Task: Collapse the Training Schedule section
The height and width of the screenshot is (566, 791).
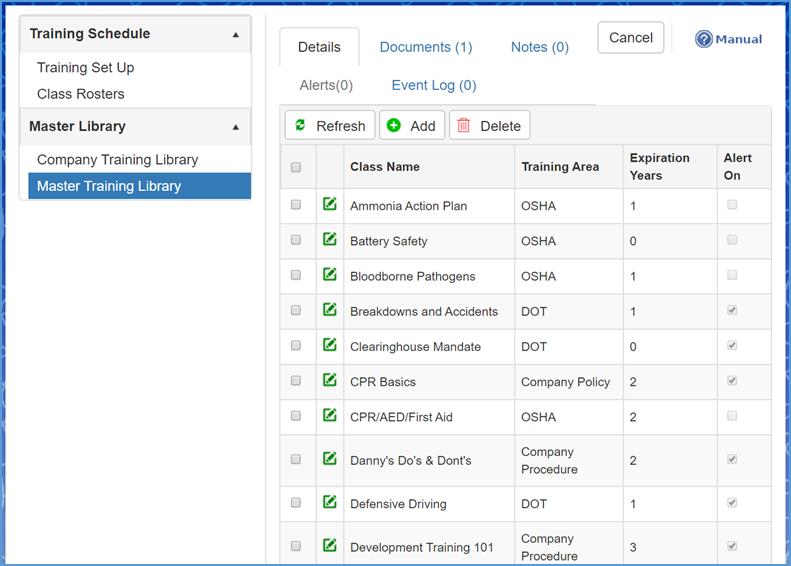Action: [236, 35]
